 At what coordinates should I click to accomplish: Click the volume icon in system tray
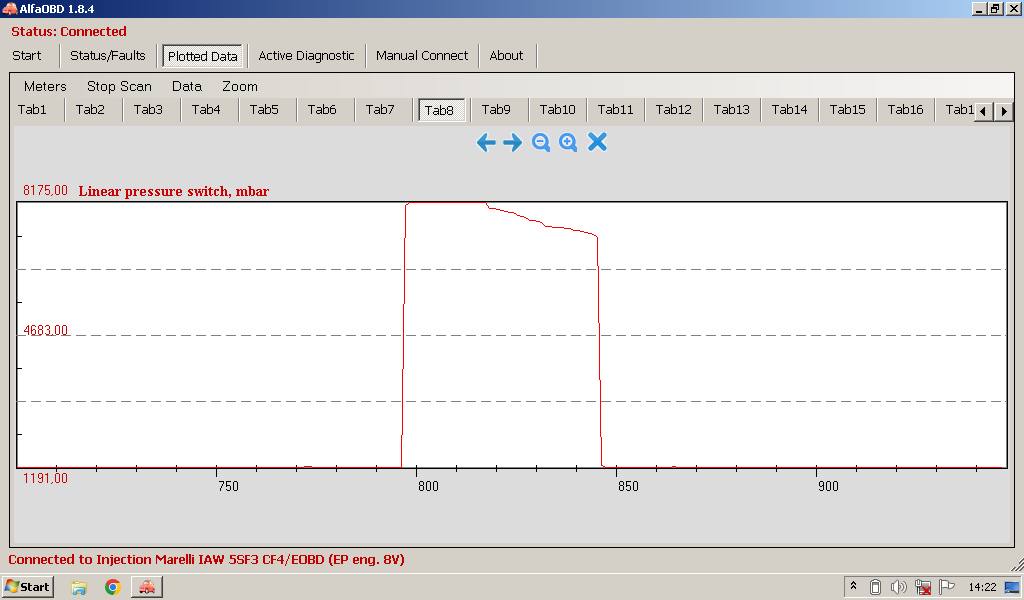(898, 587)
